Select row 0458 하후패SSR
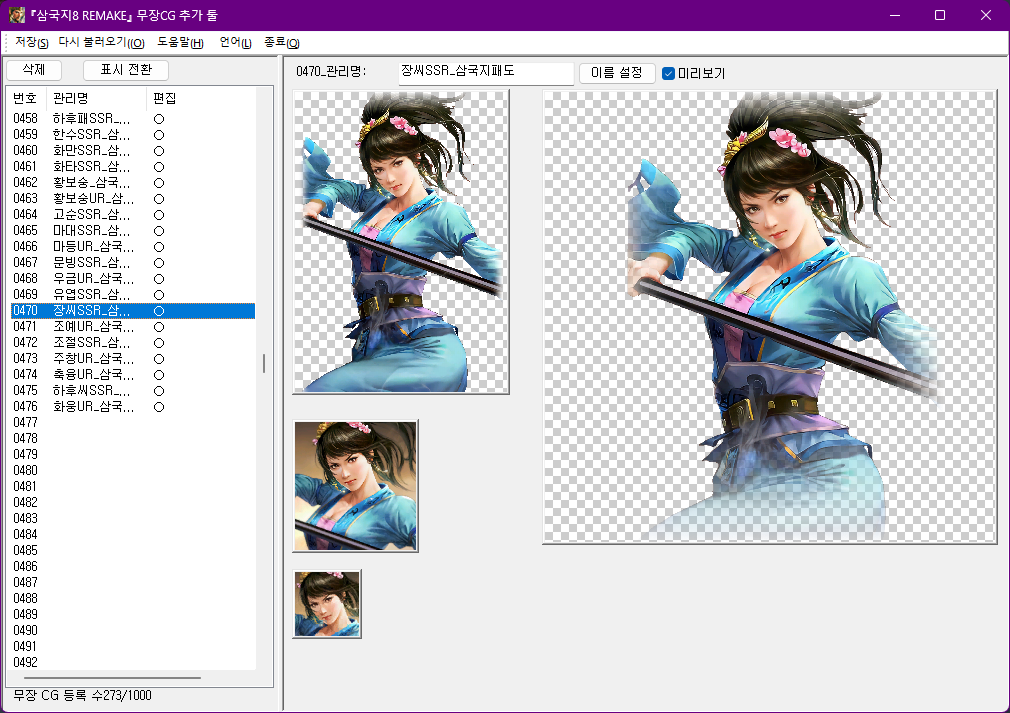This screenshot has width=1010, height=713. [133, 119]
